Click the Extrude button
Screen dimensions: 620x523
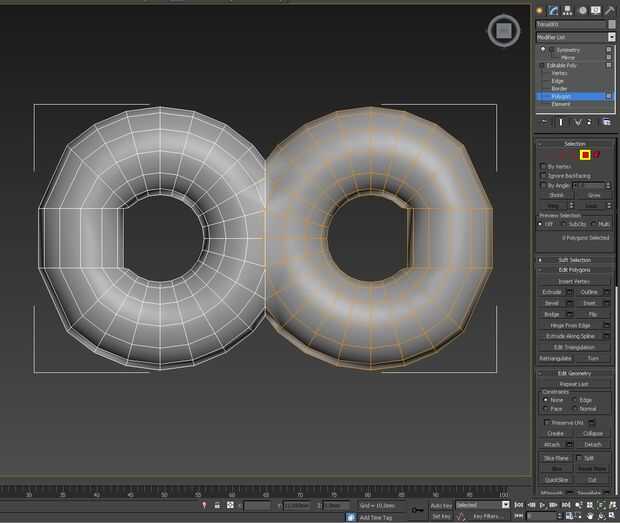pyautogui.click(x=552, y=291)
